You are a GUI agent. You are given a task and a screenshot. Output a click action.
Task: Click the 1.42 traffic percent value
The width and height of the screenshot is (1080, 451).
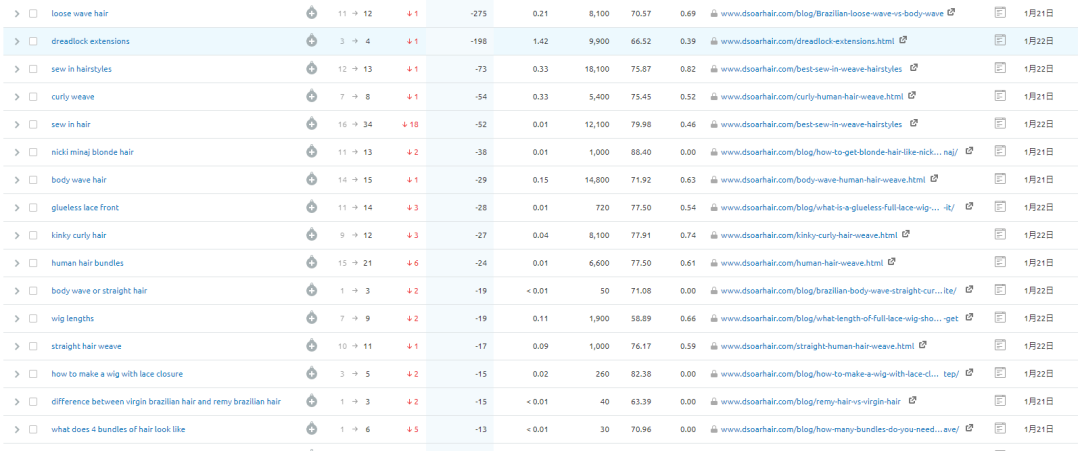(x=541, y=41)
